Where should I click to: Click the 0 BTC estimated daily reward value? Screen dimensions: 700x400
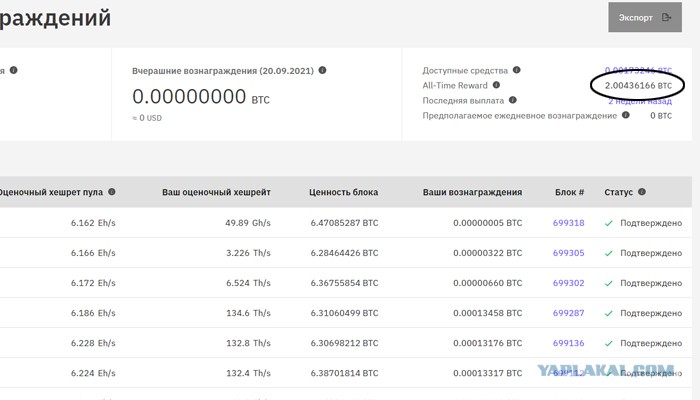(x=661, y=116)
